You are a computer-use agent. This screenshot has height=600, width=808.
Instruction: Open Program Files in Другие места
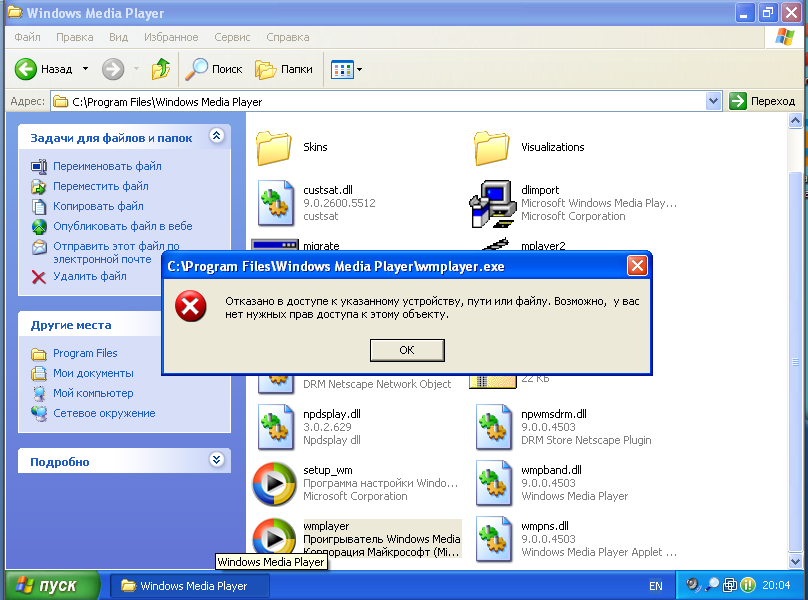pyautogui.click(x=85, y=353)
